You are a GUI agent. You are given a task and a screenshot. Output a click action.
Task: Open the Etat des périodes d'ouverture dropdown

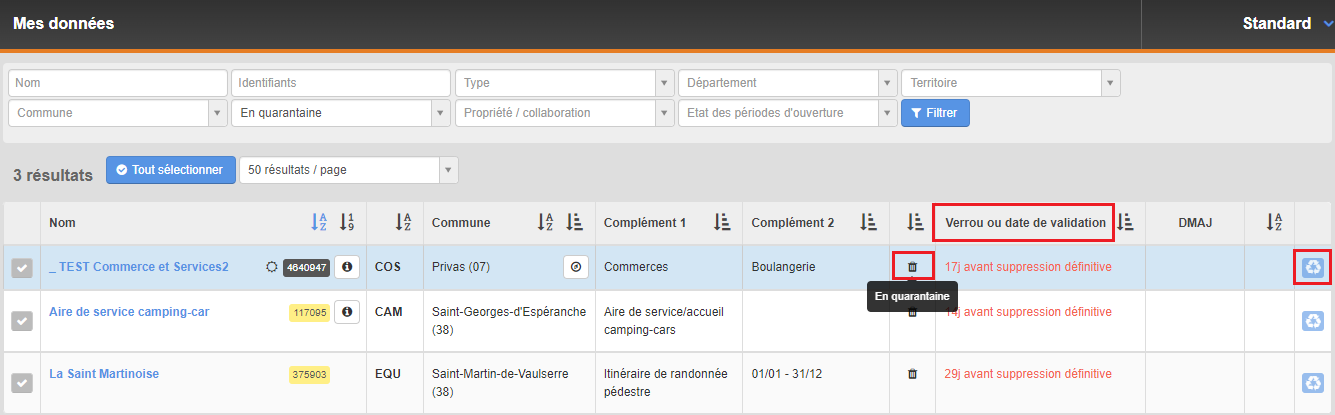(787, 113)
